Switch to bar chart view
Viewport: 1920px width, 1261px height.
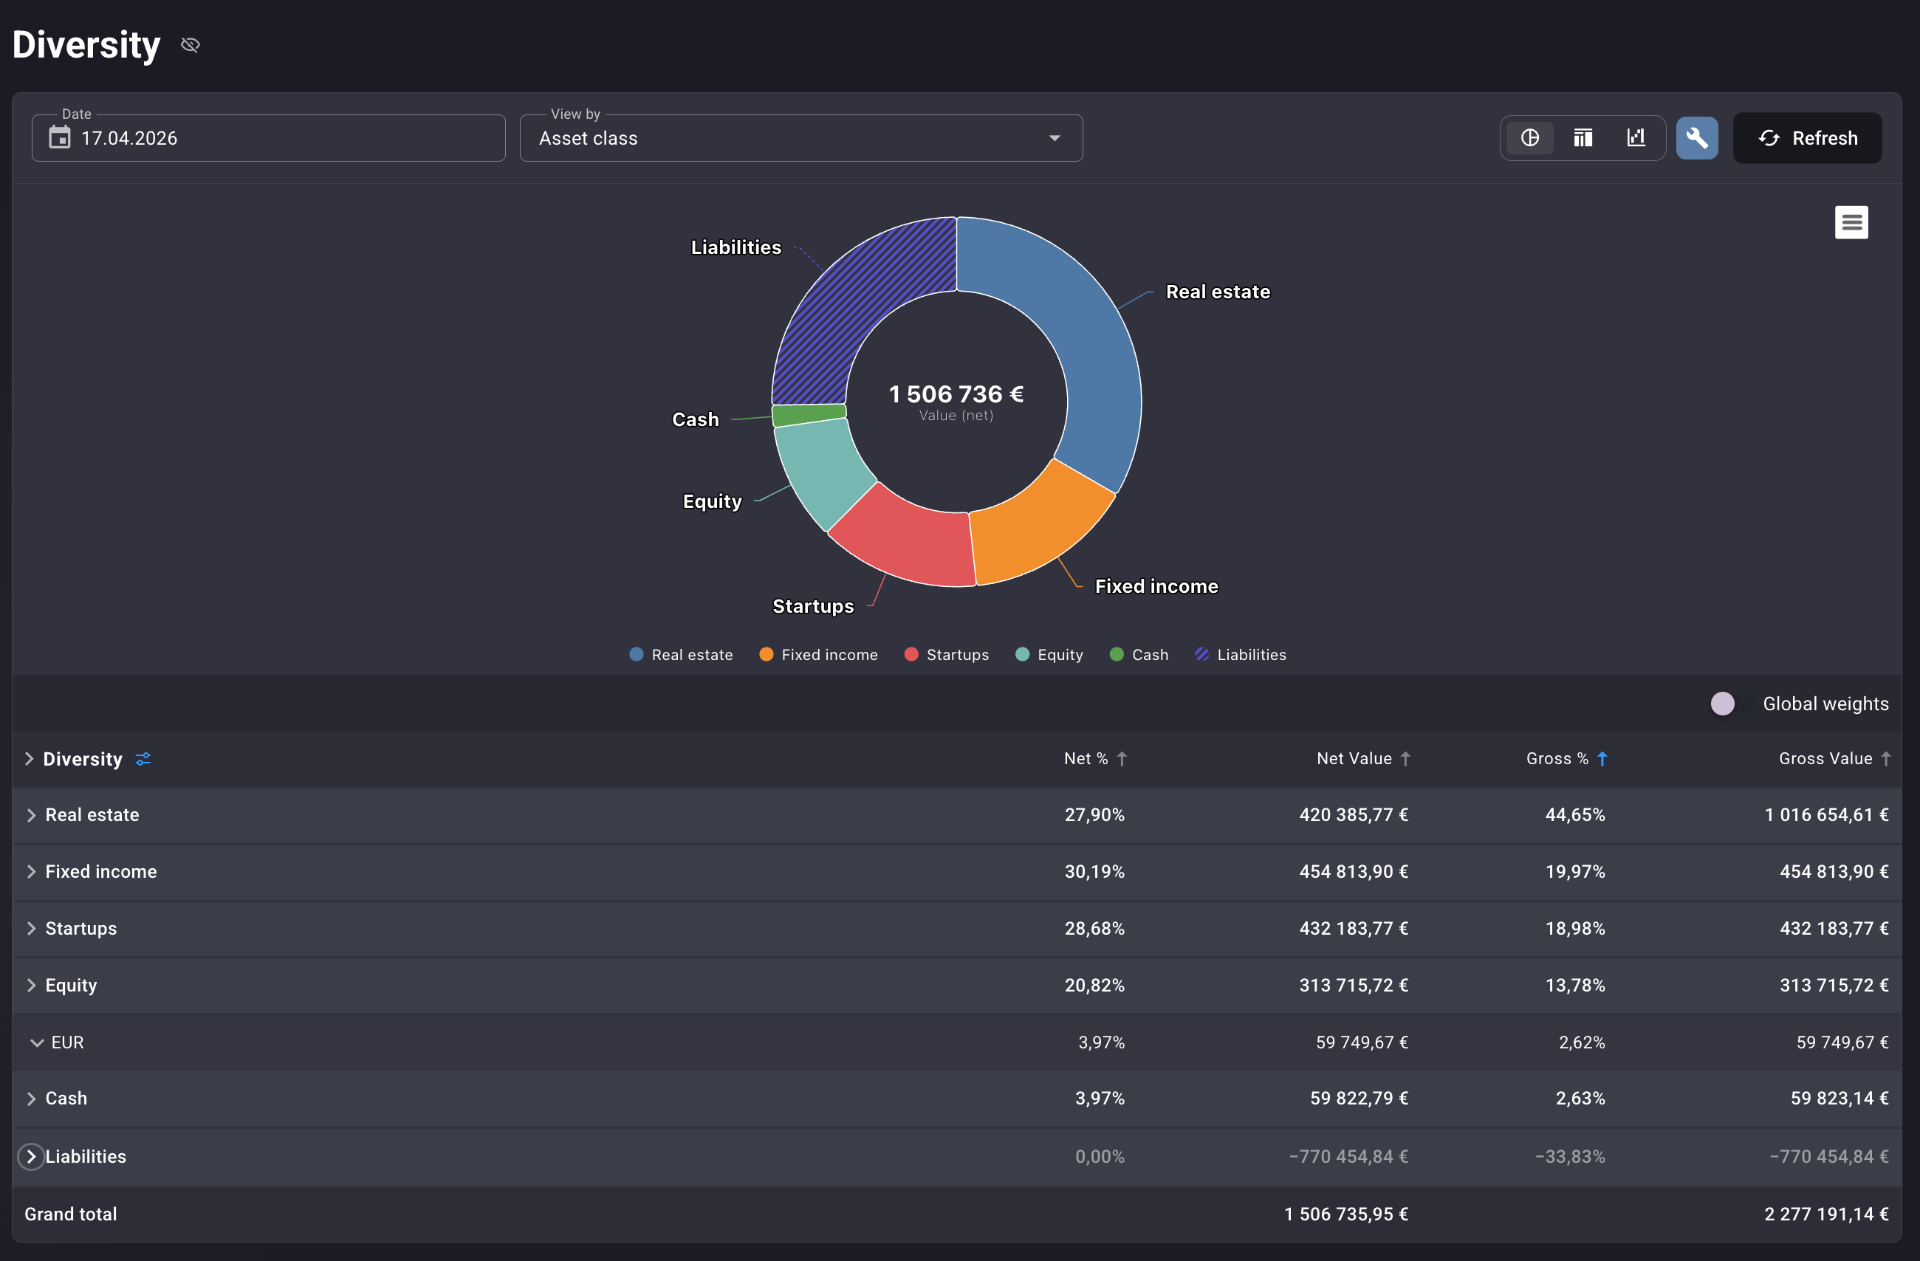click(x=1636, y=138)
